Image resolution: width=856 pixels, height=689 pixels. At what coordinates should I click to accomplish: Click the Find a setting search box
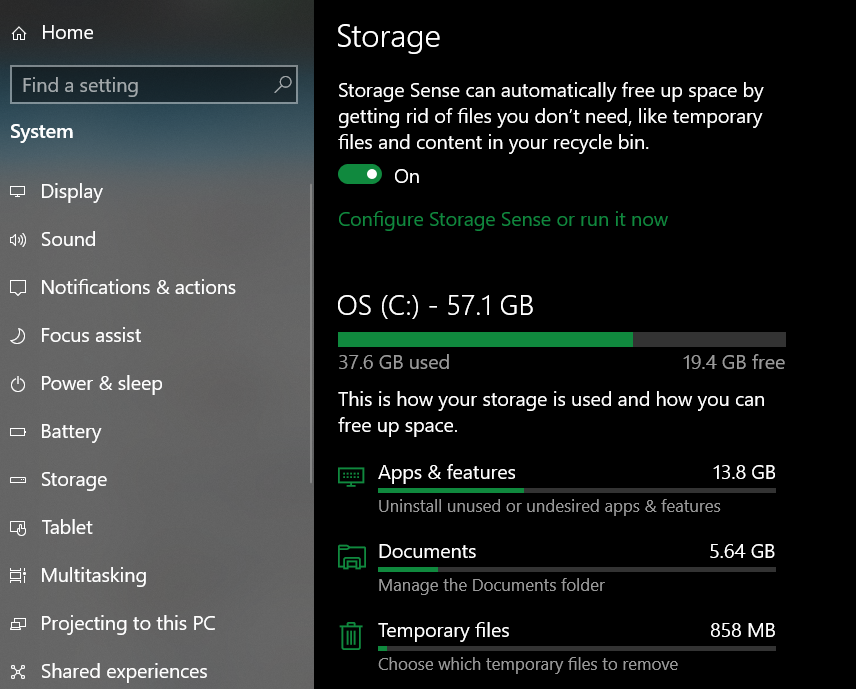[140, 86]
